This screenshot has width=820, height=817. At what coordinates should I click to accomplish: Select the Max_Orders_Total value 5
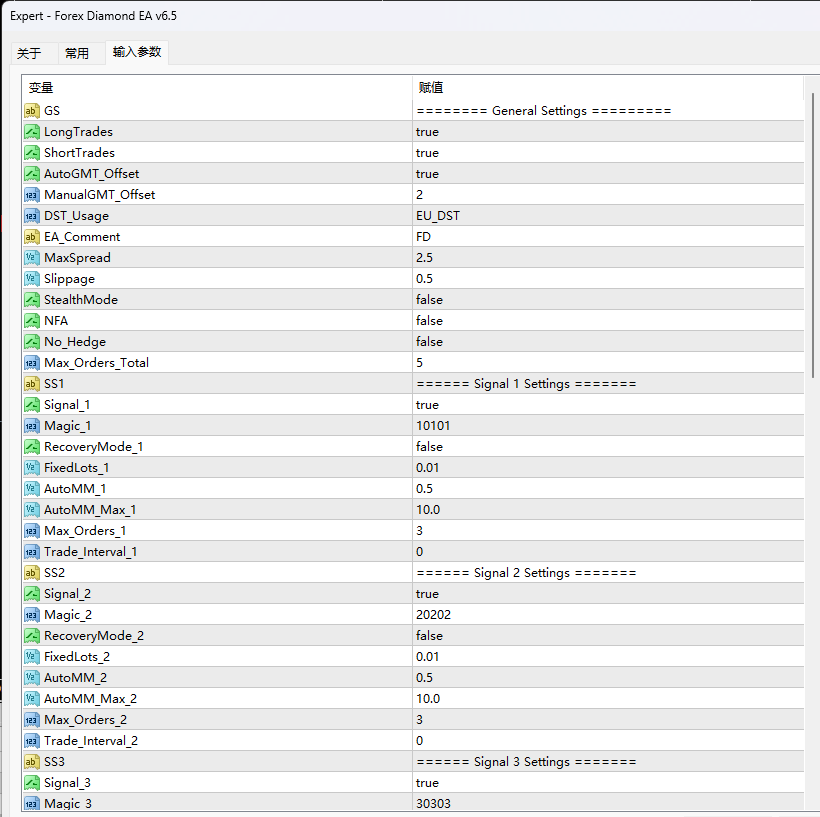[x=419, y=362]
